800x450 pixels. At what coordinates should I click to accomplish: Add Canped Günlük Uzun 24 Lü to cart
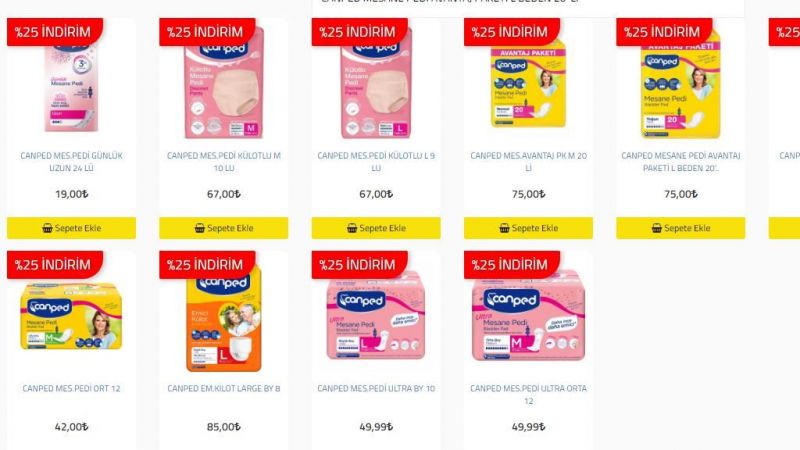coord(71,228)
